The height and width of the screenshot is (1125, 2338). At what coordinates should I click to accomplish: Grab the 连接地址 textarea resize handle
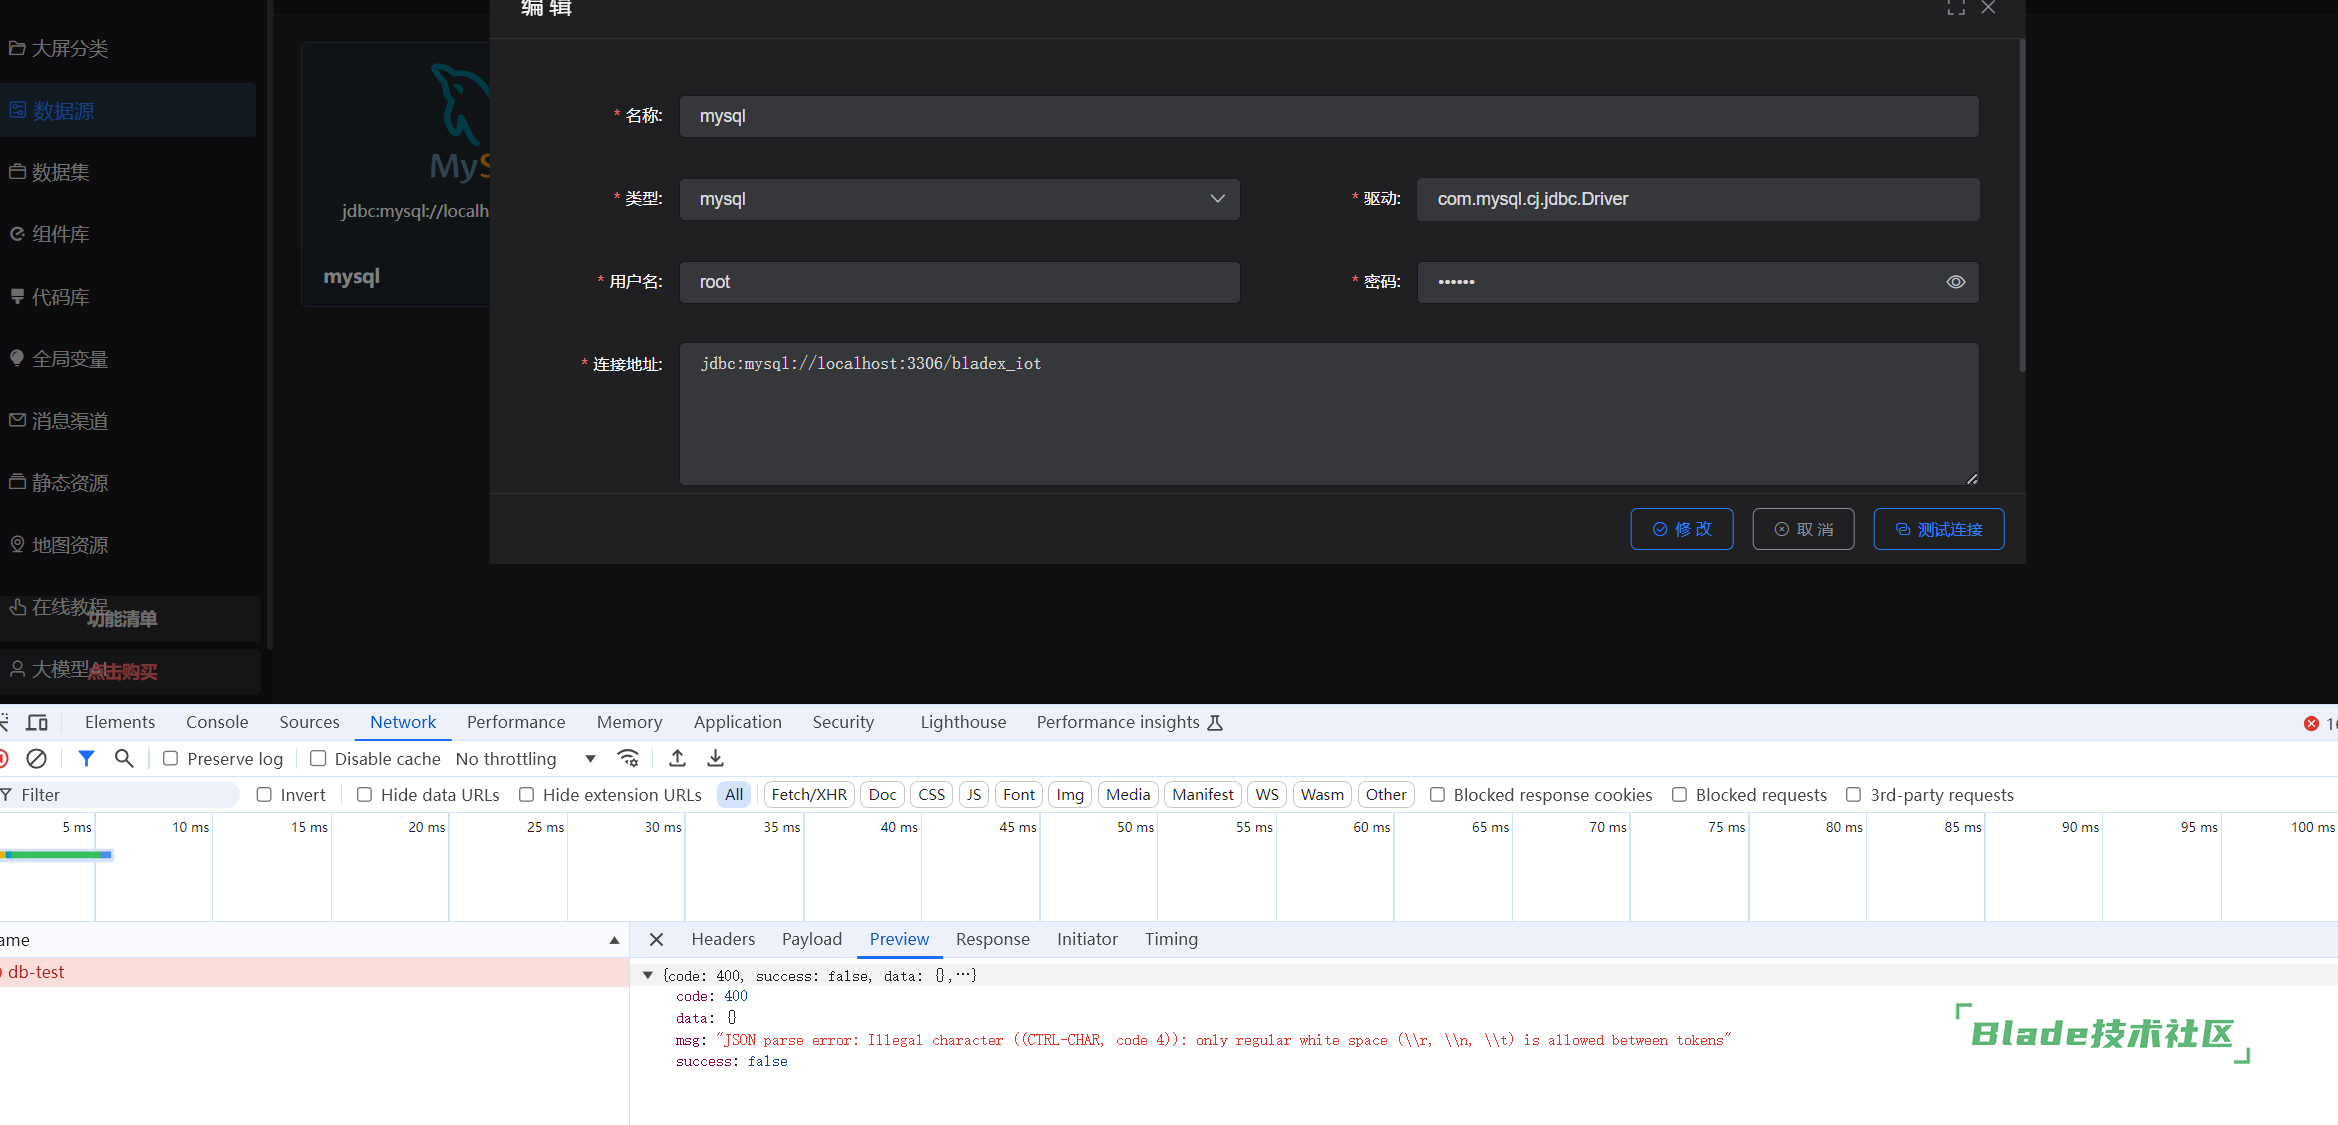pos(1971,478)
